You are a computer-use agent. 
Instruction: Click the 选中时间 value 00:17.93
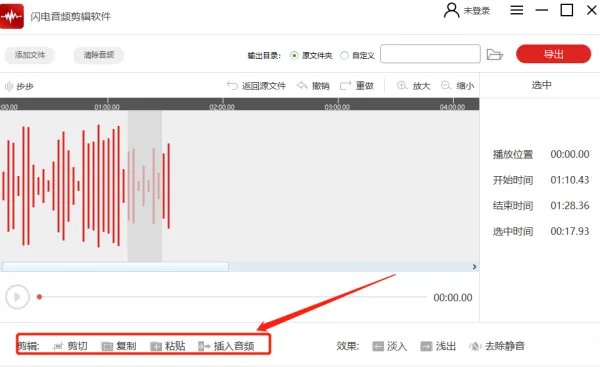pos(570,231)
